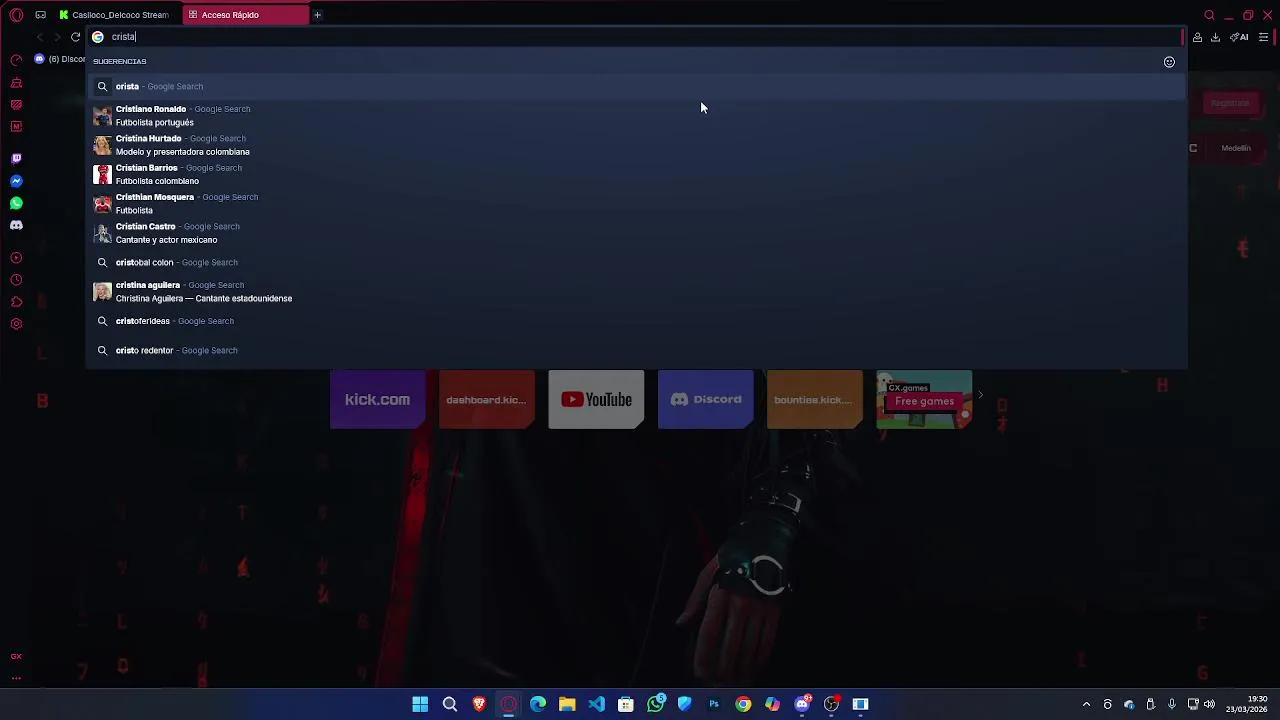
Task: Open the Opera GX main menu logo
Action: (x=16, y=15)
